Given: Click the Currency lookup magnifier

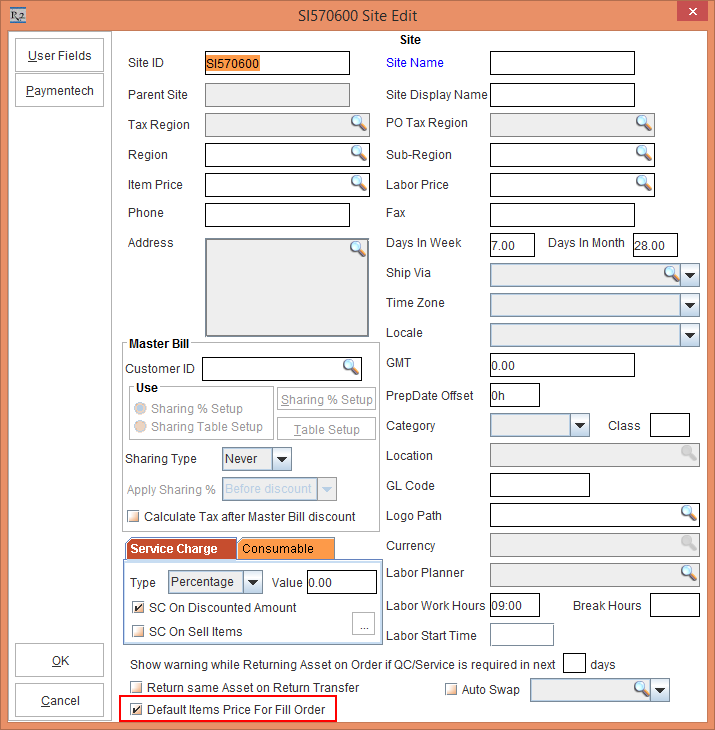Looking at the screenshot, I should [x=689, y=543].
